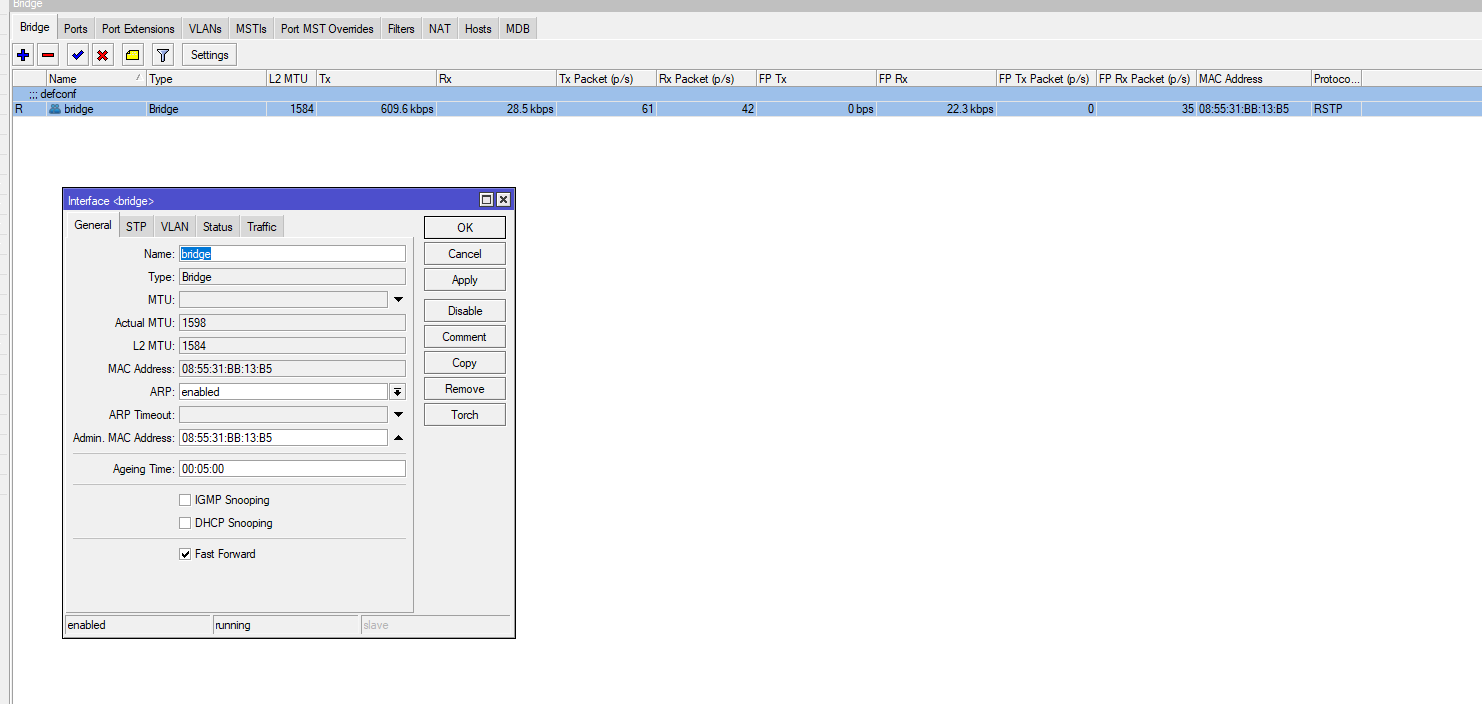Image resolution: width=1482 pixels, height=704 pixels.
Task: Click the Admin. MAC Address input field
Action: click(x=283, y=438)
